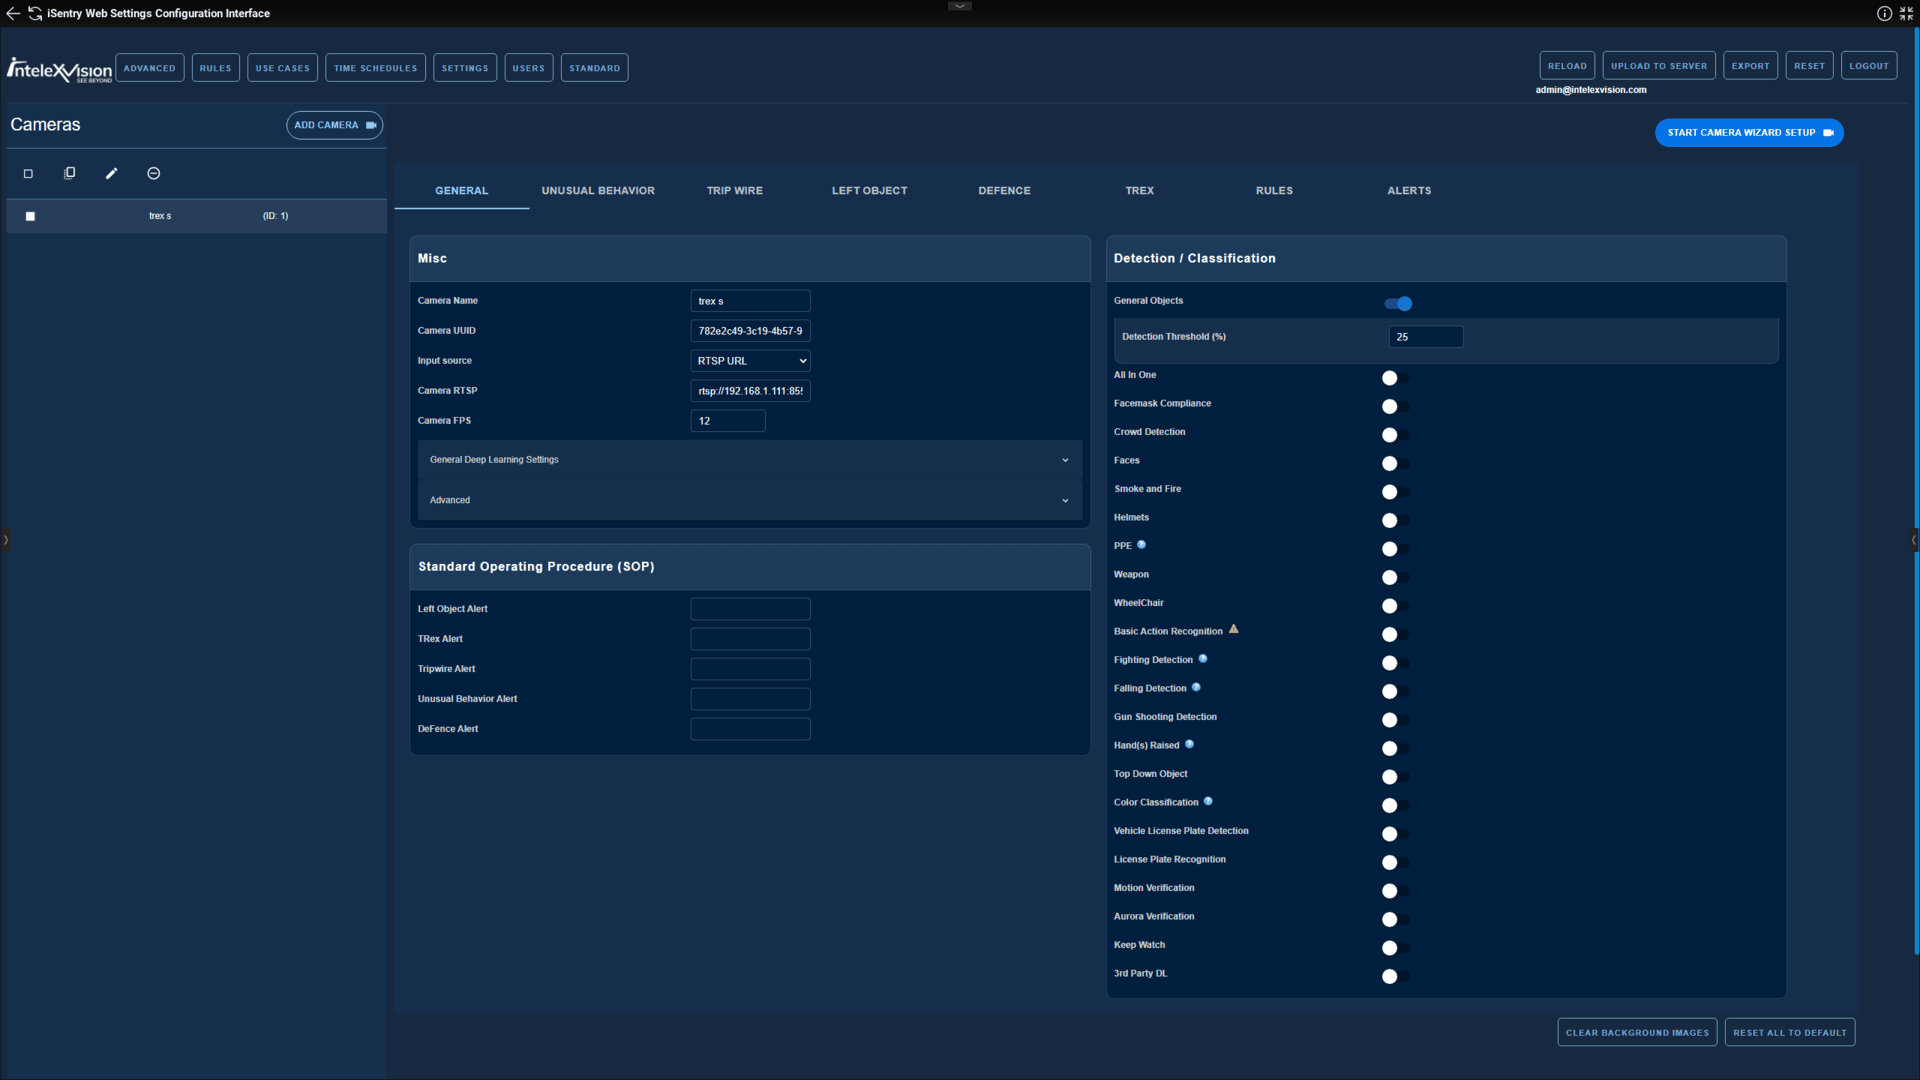Expand General Deep Learning Settings
This screenshot has width=1920, height=1080.
749,460
